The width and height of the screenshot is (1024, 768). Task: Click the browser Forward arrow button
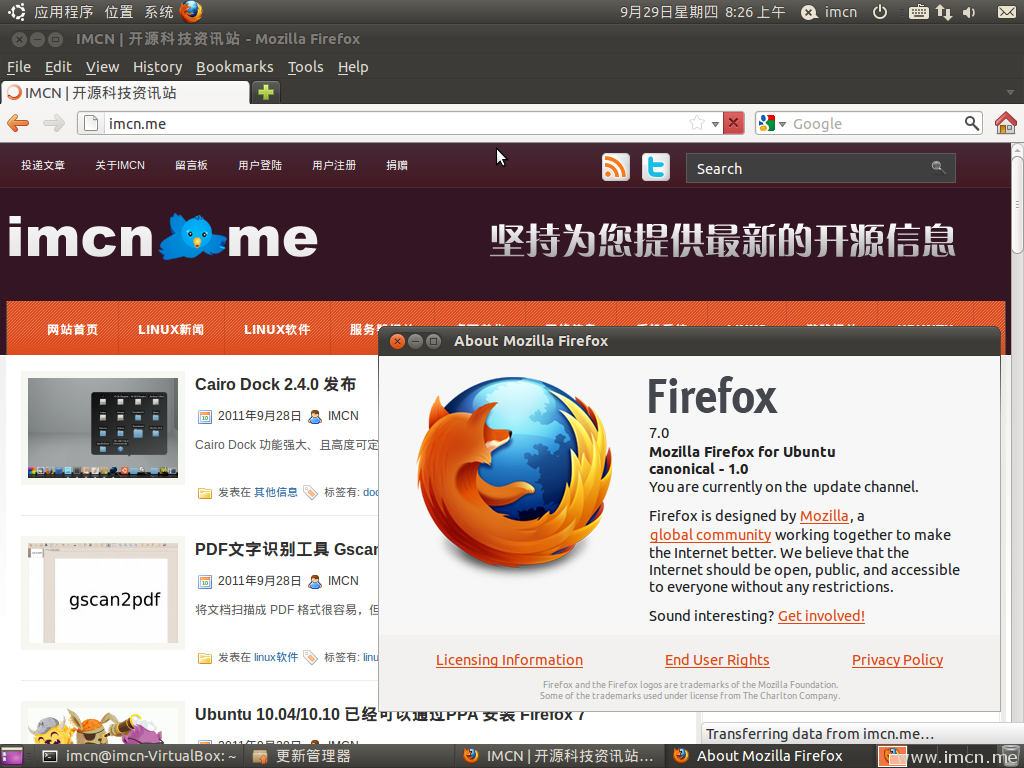(54, 123)
